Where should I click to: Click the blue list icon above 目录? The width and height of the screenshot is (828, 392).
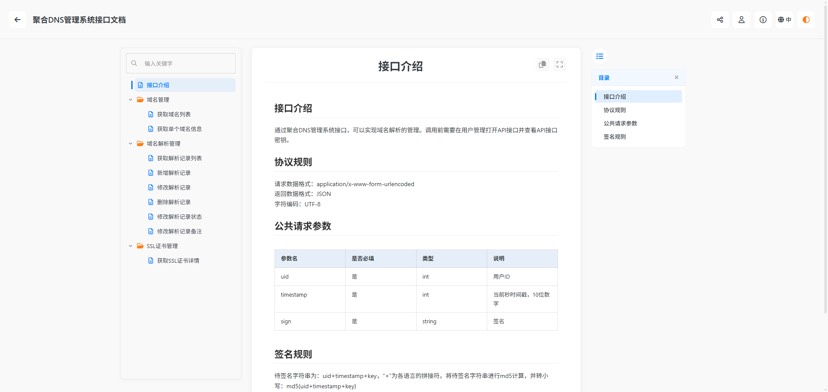click(599, 56)
